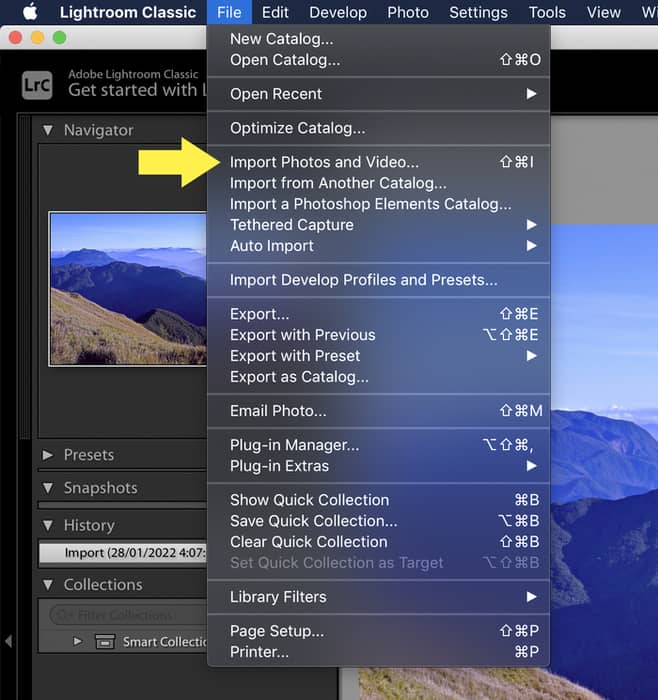Image resolution: width=658 pixels, height=700 pixels.
Task: Open the Tethered Capture submenu
Action: (379, 225)
